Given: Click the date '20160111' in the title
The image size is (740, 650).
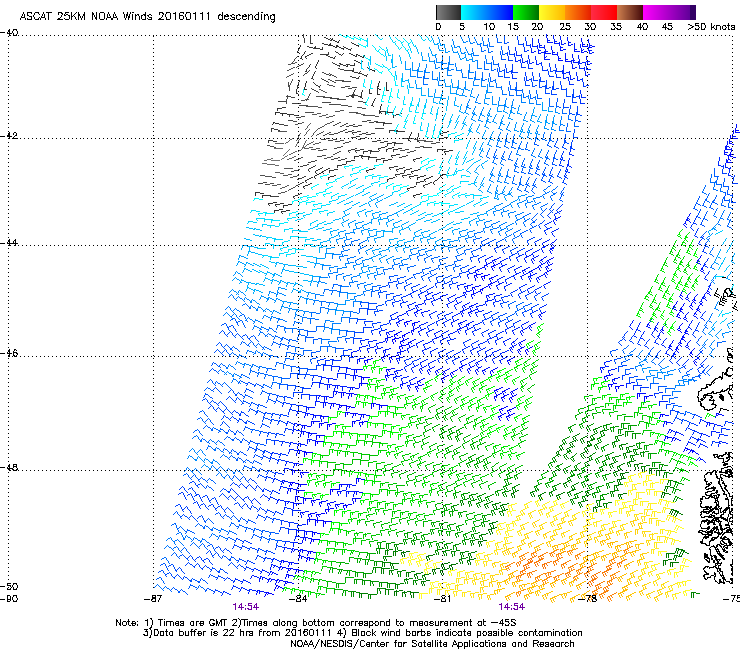Looking at the screenshot, I should (184, 16).
